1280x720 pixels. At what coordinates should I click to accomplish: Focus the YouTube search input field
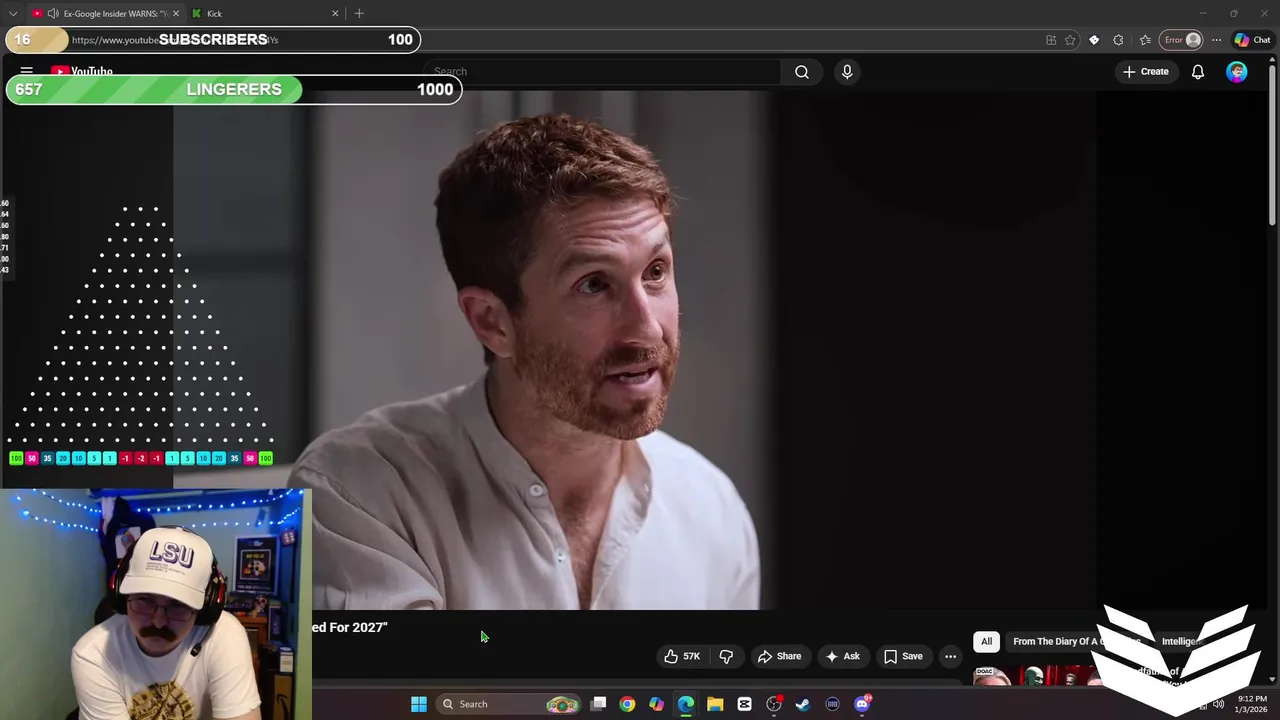point(603,72)
